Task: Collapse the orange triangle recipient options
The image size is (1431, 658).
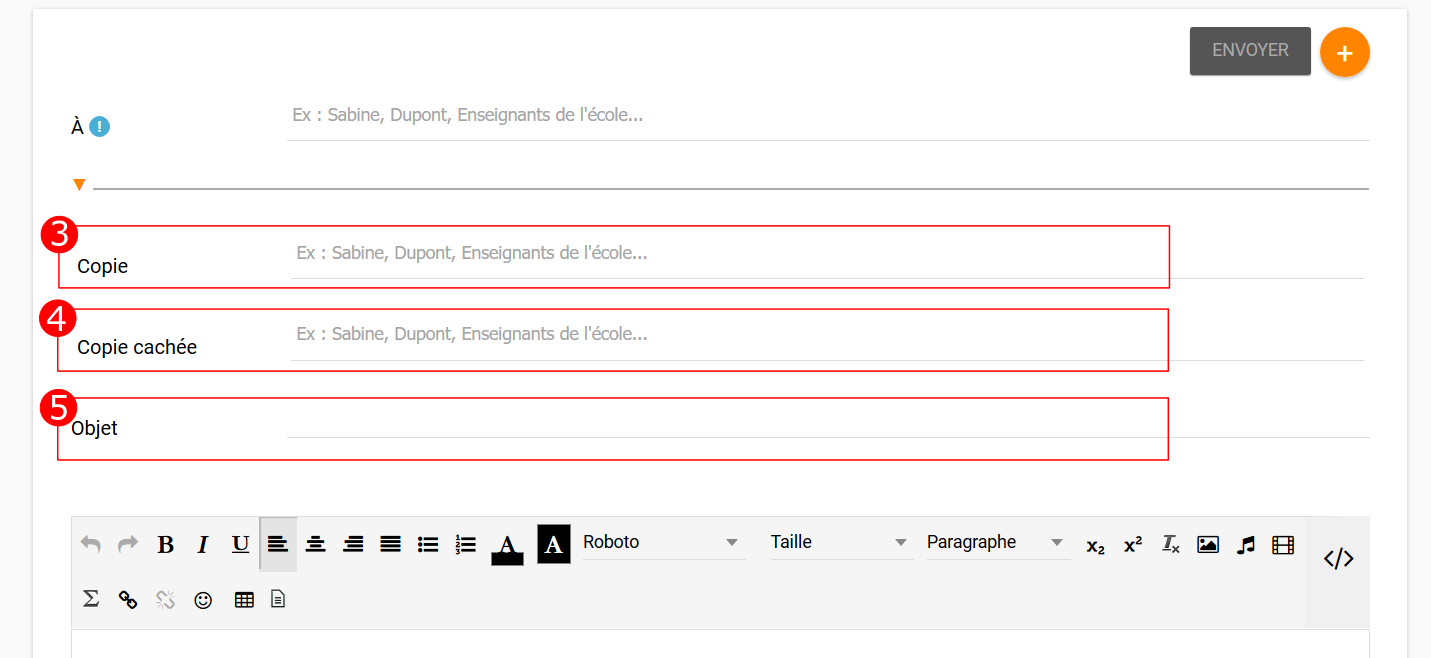Action: [79, 185]
